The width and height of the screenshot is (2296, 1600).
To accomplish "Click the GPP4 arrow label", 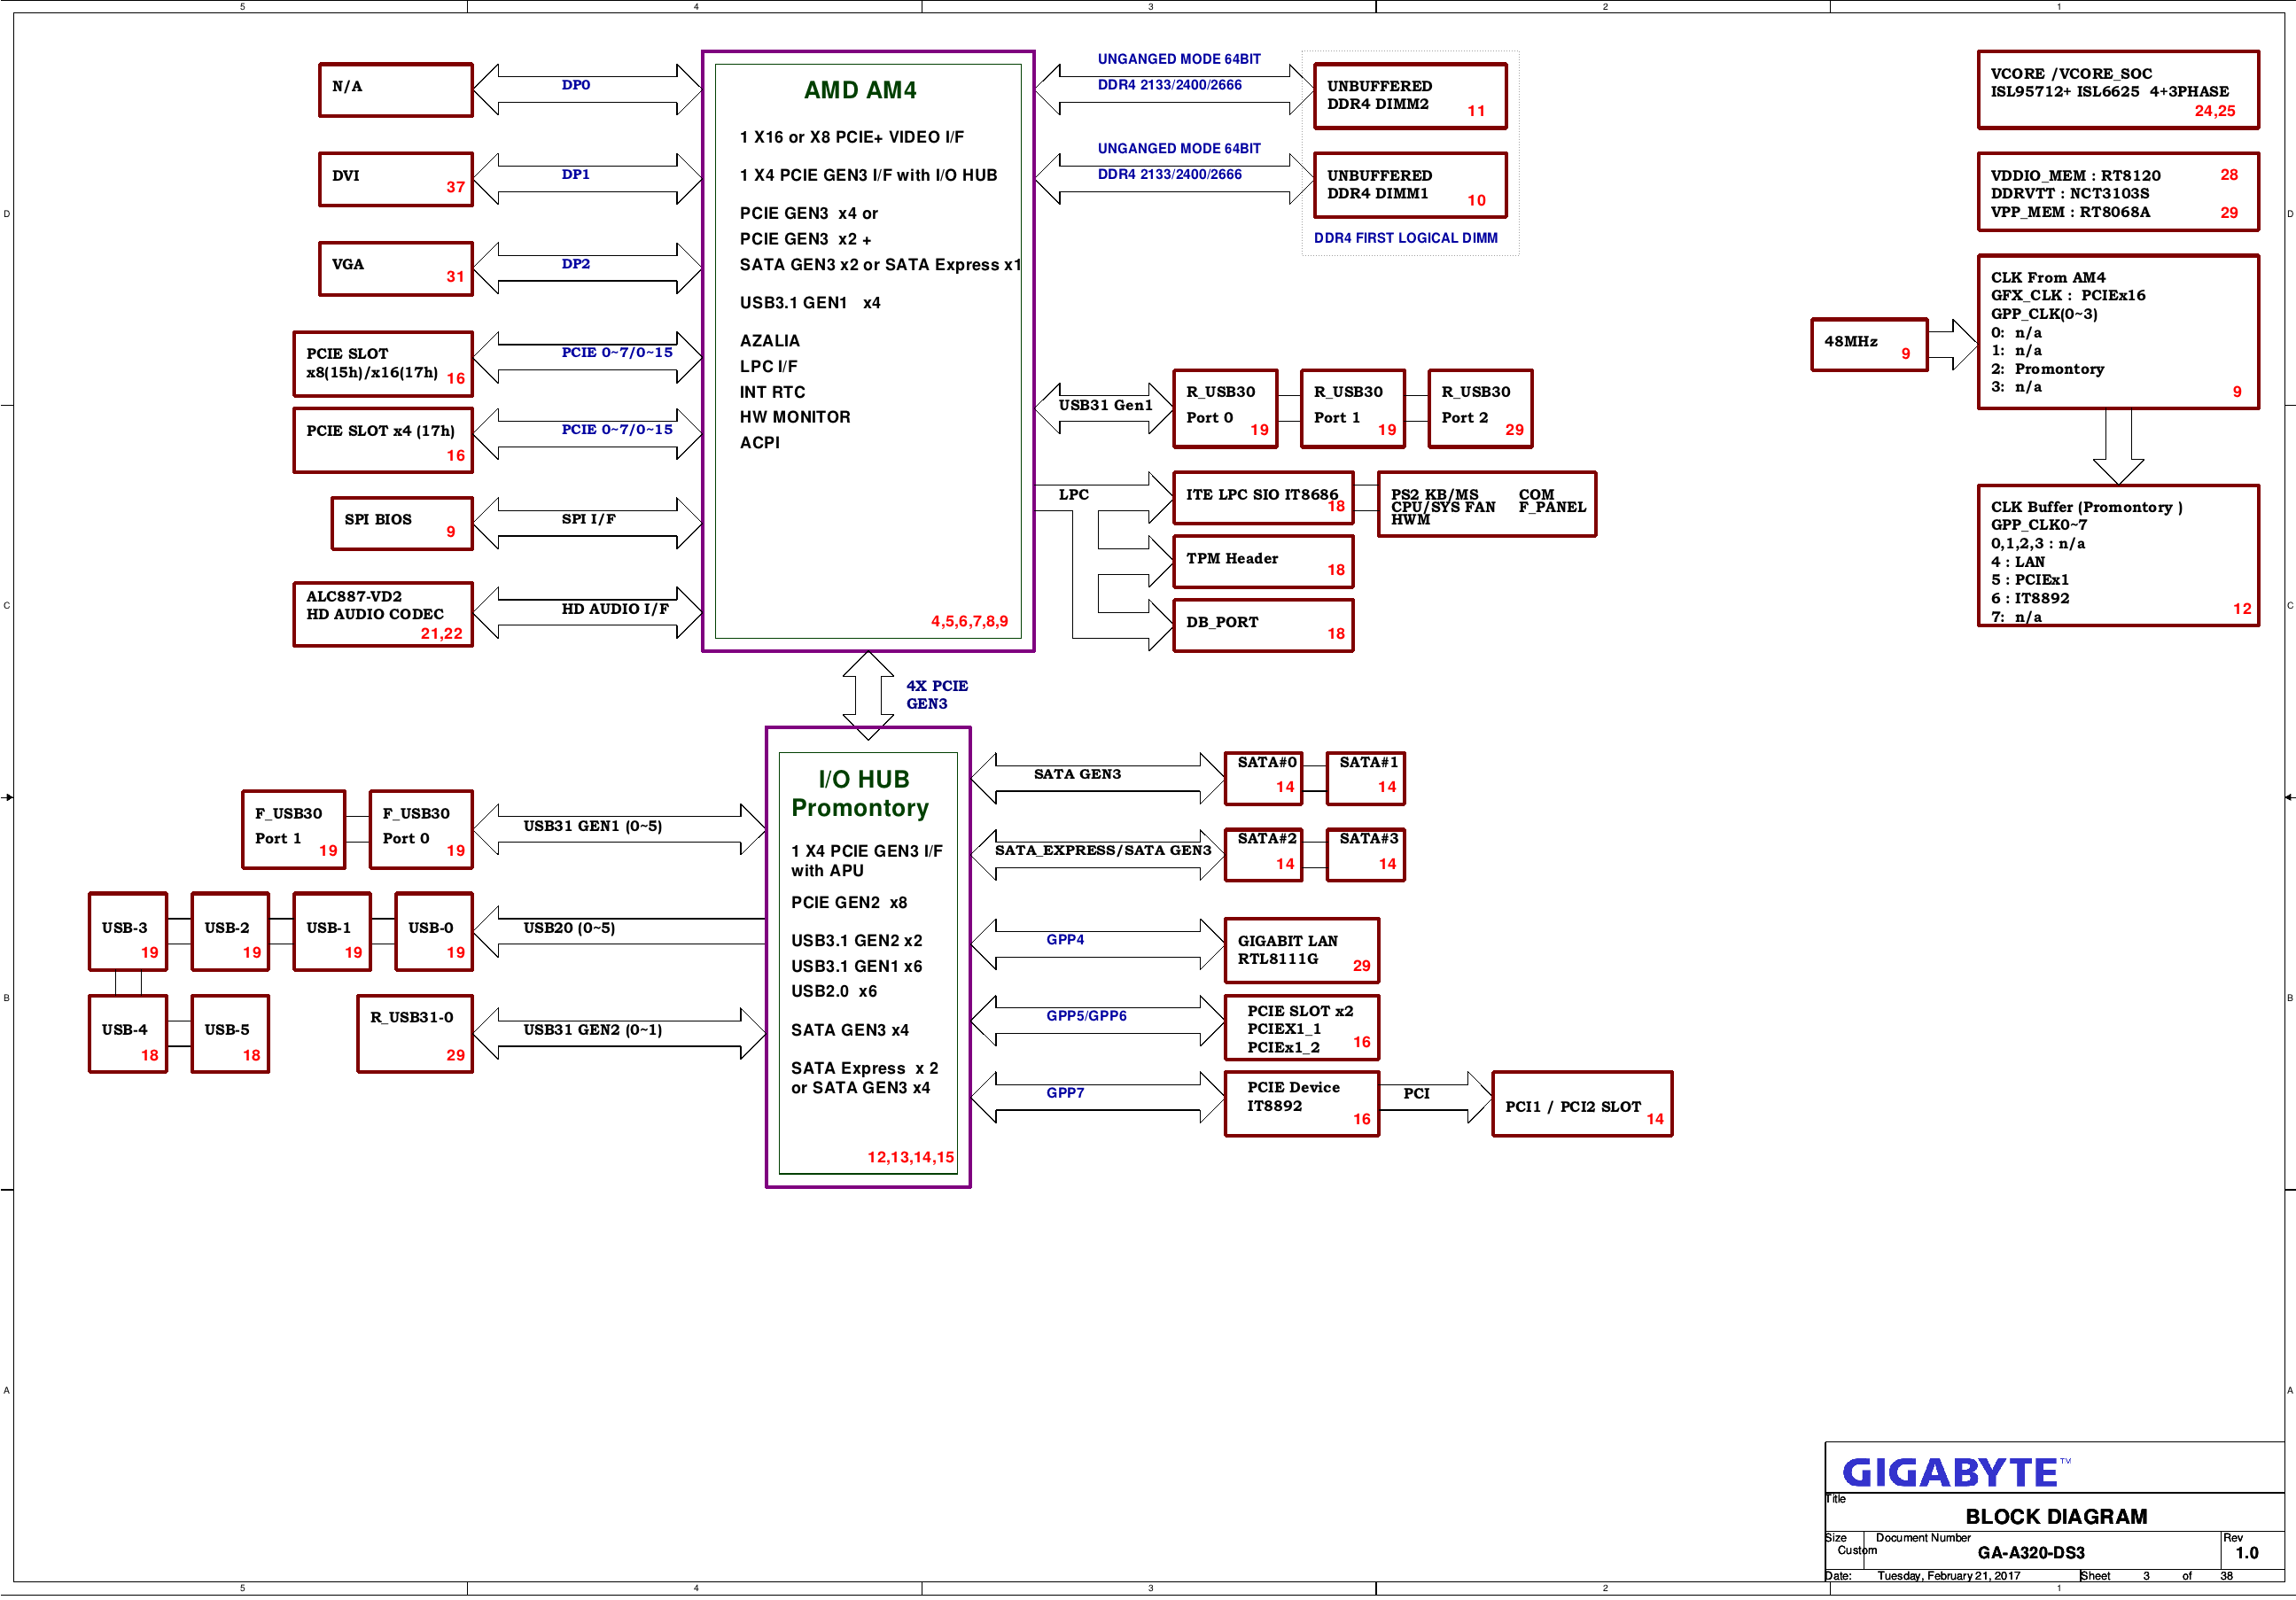I will click(x=1066, y=940).
